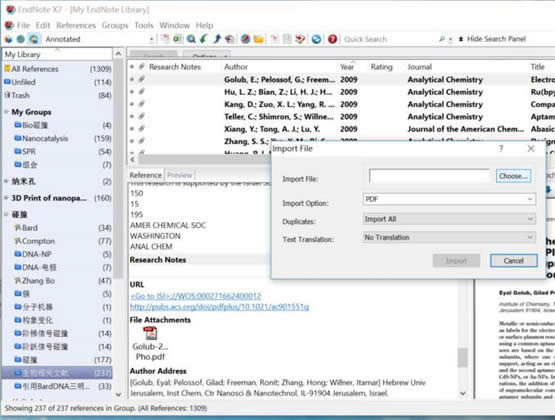This screenshot has height=420, width=555.
Task: Click the Import File path field
Action: point(429,176)
